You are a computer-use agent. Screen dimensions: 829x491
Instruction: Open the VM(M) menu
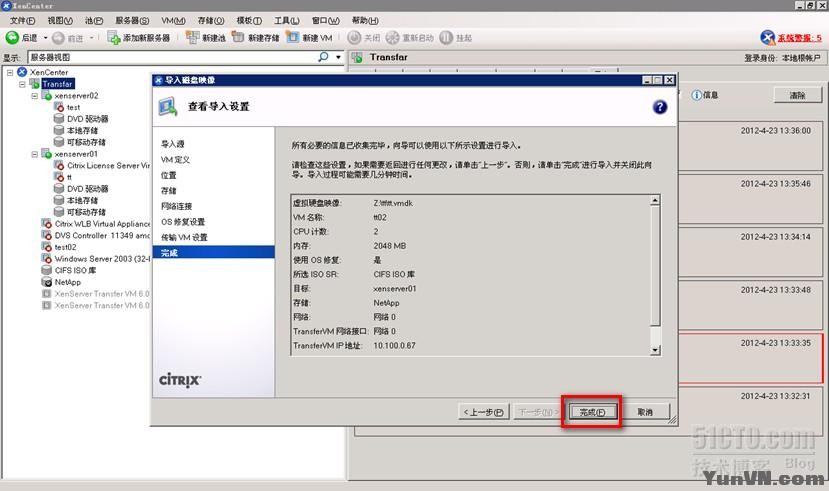(x=173, y=21)
